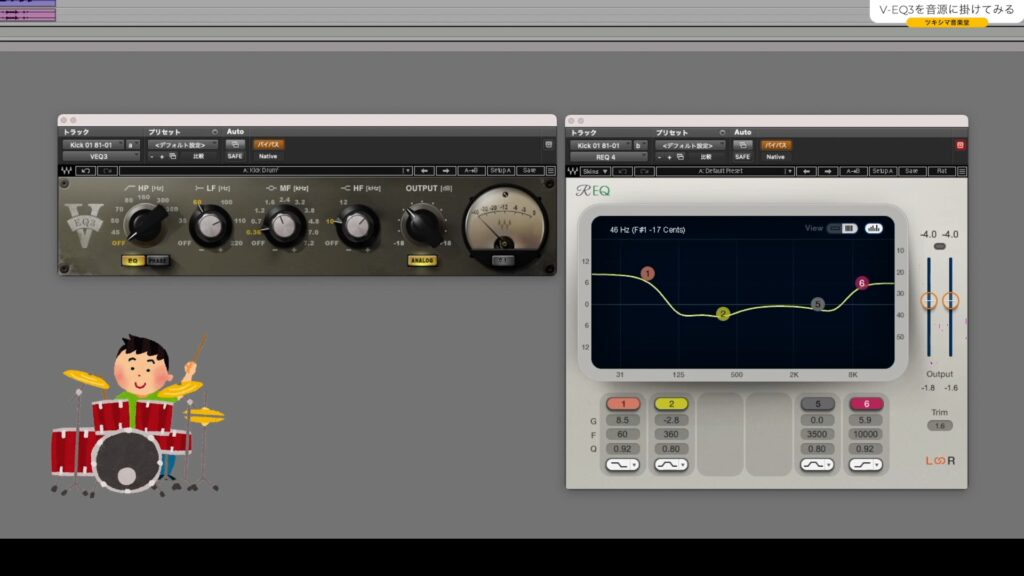
Task: Switch Setup A in REQ plugin
Action: pos(883,171)
